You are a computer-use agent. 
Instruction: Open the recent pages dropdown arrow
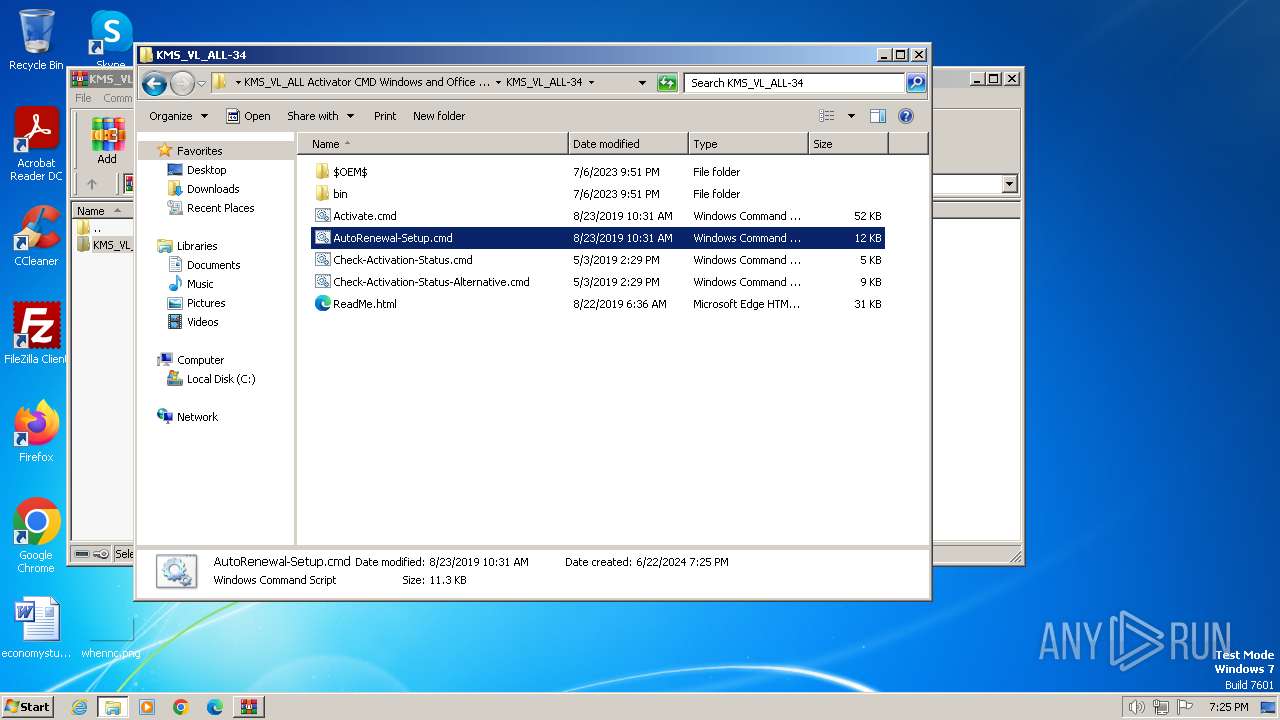pos(201,83)
